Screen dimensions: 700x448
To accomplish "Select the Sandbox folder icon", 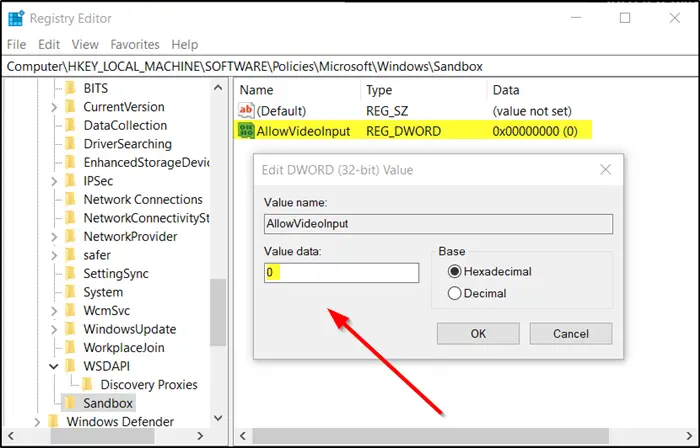I will point(70,403).
